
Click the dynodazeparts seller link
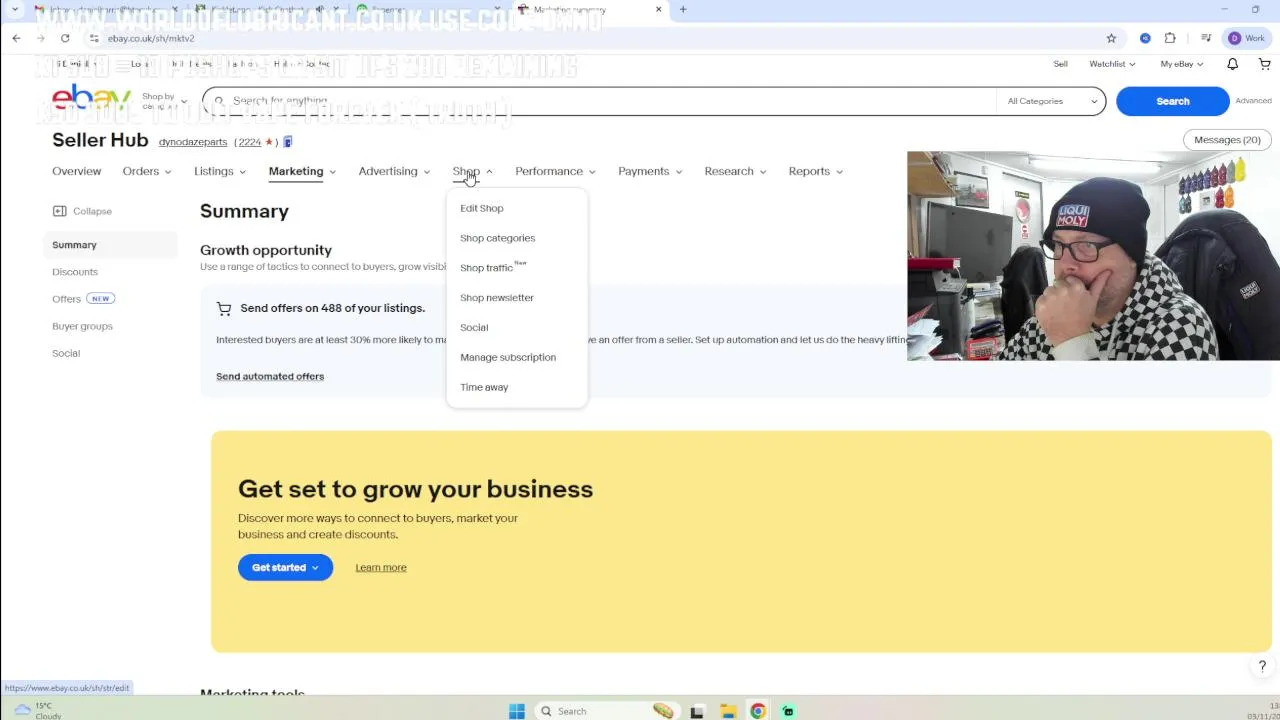coord(193,142)
